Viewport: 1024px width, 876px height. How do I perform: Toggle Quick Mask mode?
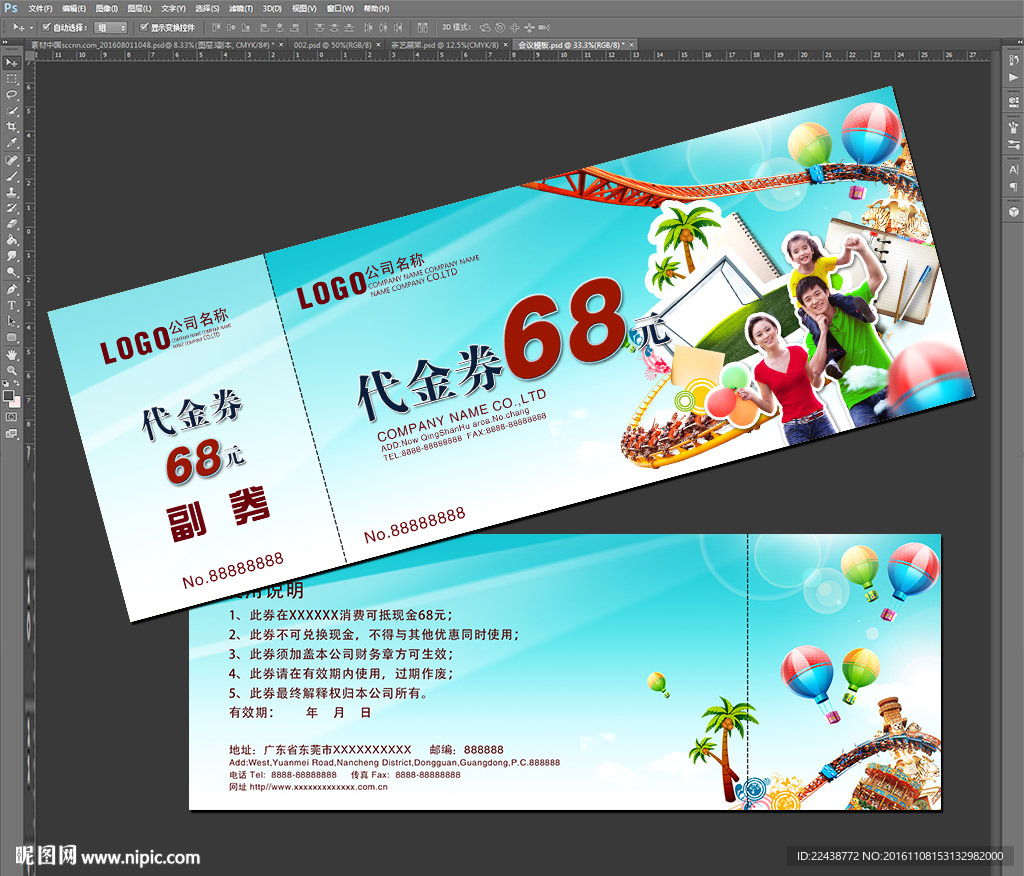[12, 417]
